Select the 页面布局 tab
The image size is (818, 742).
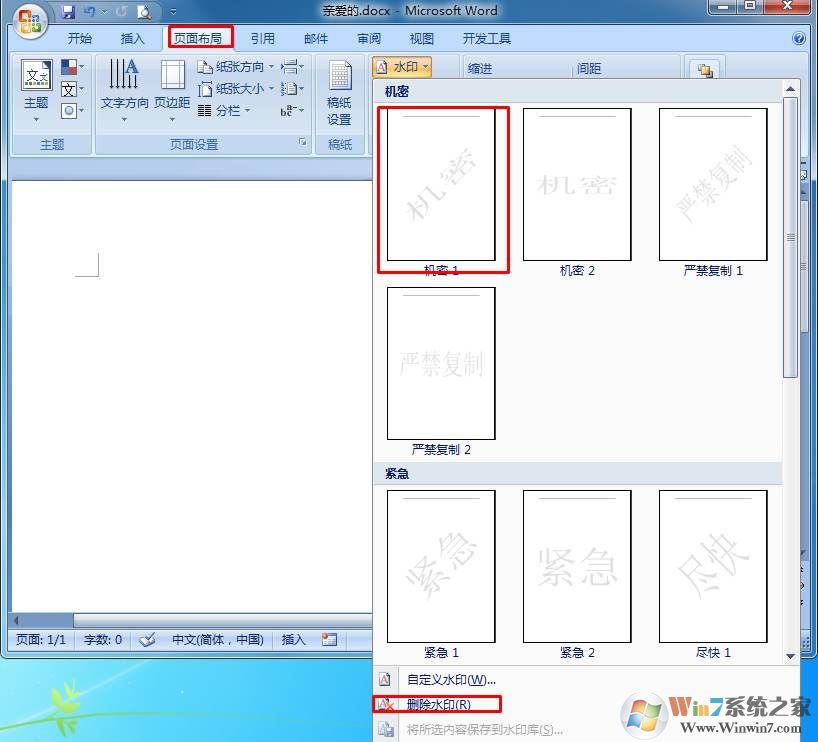point(198,39)
